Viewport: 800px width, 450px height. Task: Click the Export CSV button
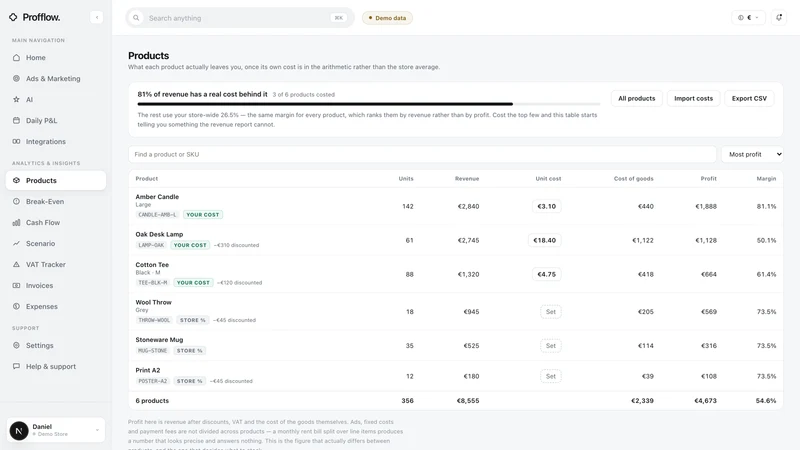[749, 98]
